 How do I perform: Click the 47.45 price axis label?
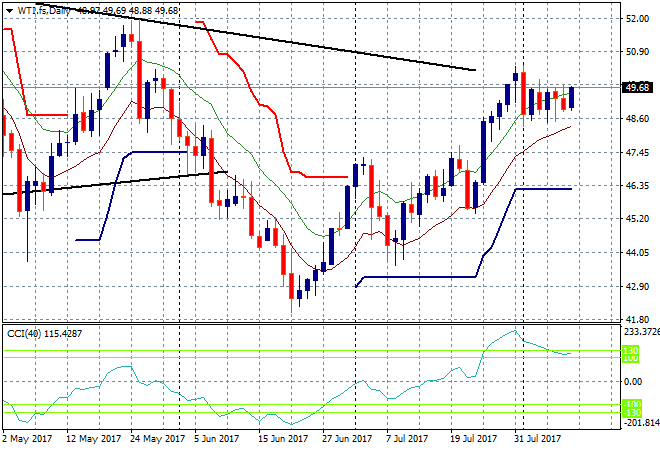point(637,152)
